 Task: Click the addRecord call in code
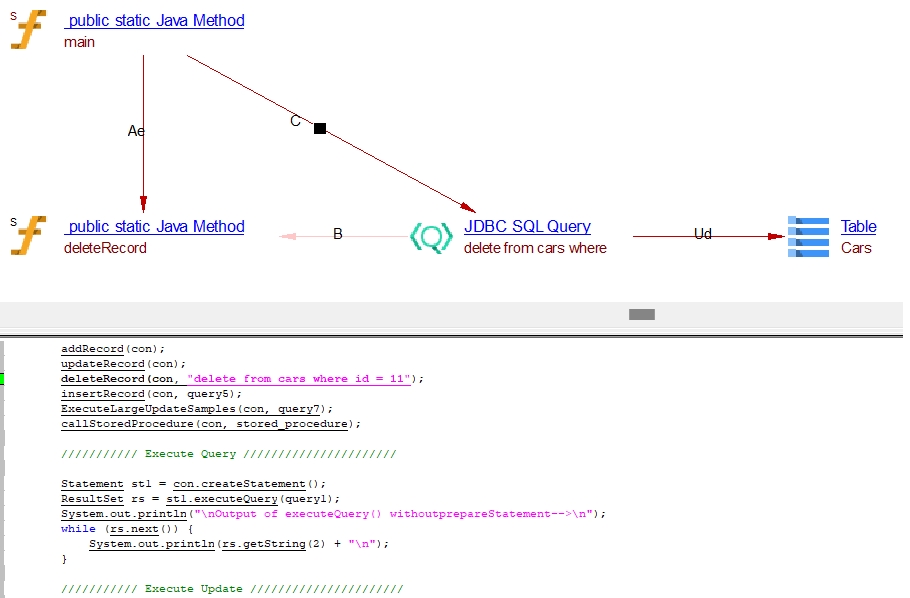(x=92, y=349)
